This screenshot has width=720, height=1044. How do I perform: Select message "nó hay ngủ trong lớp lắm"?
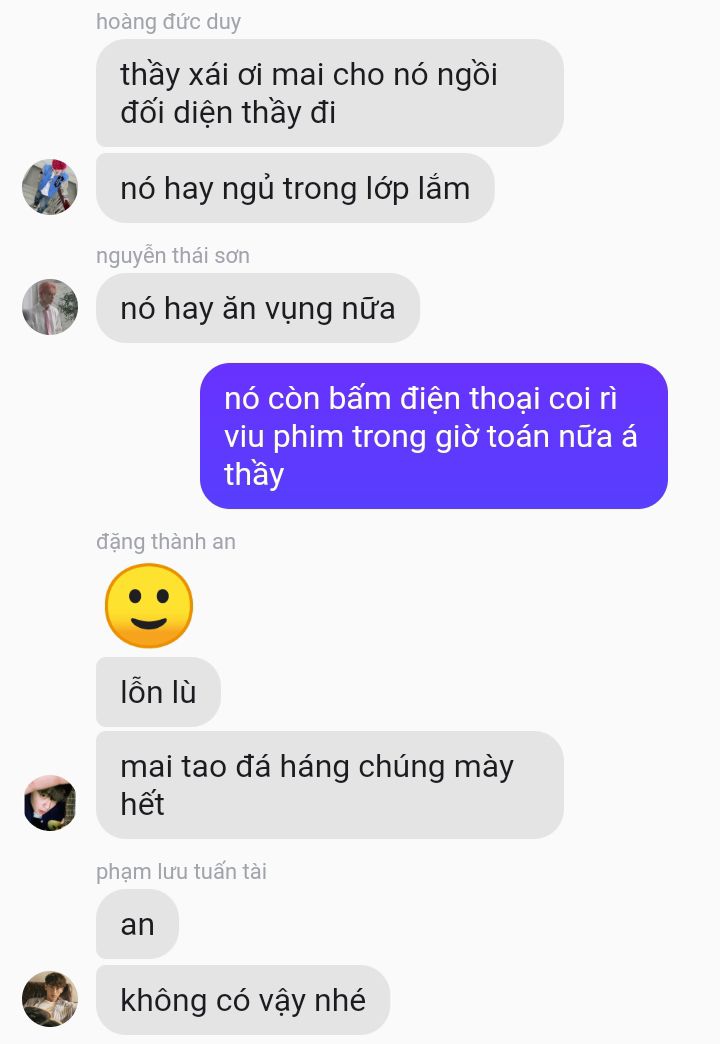295,188
